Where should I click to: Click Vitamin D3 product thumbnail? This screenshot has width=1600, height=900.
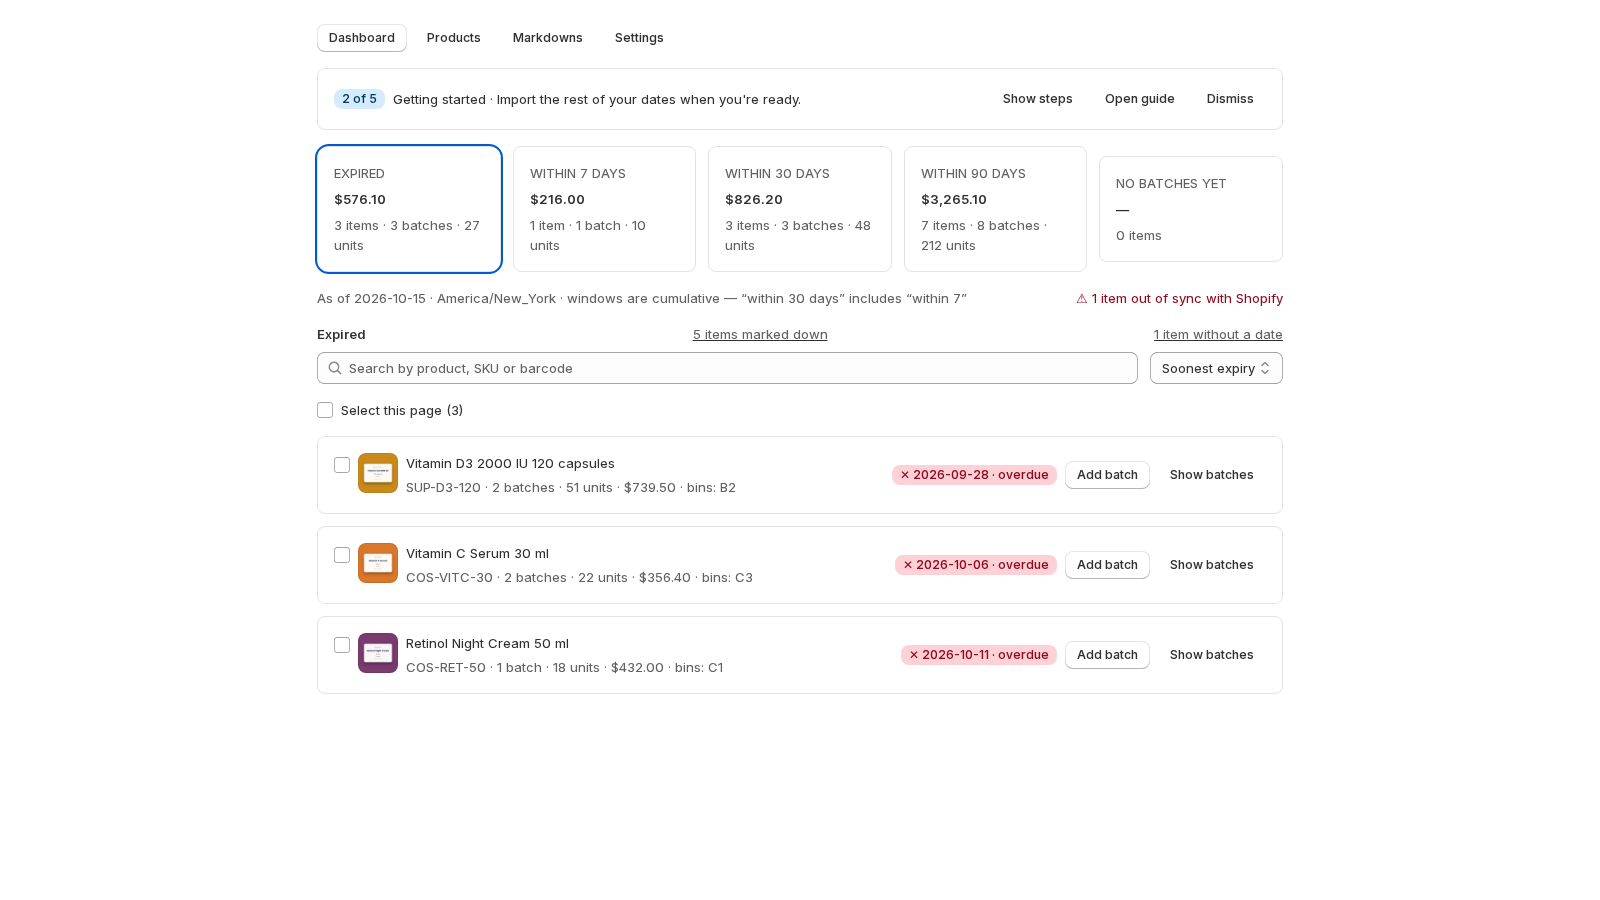click(378, 473)
